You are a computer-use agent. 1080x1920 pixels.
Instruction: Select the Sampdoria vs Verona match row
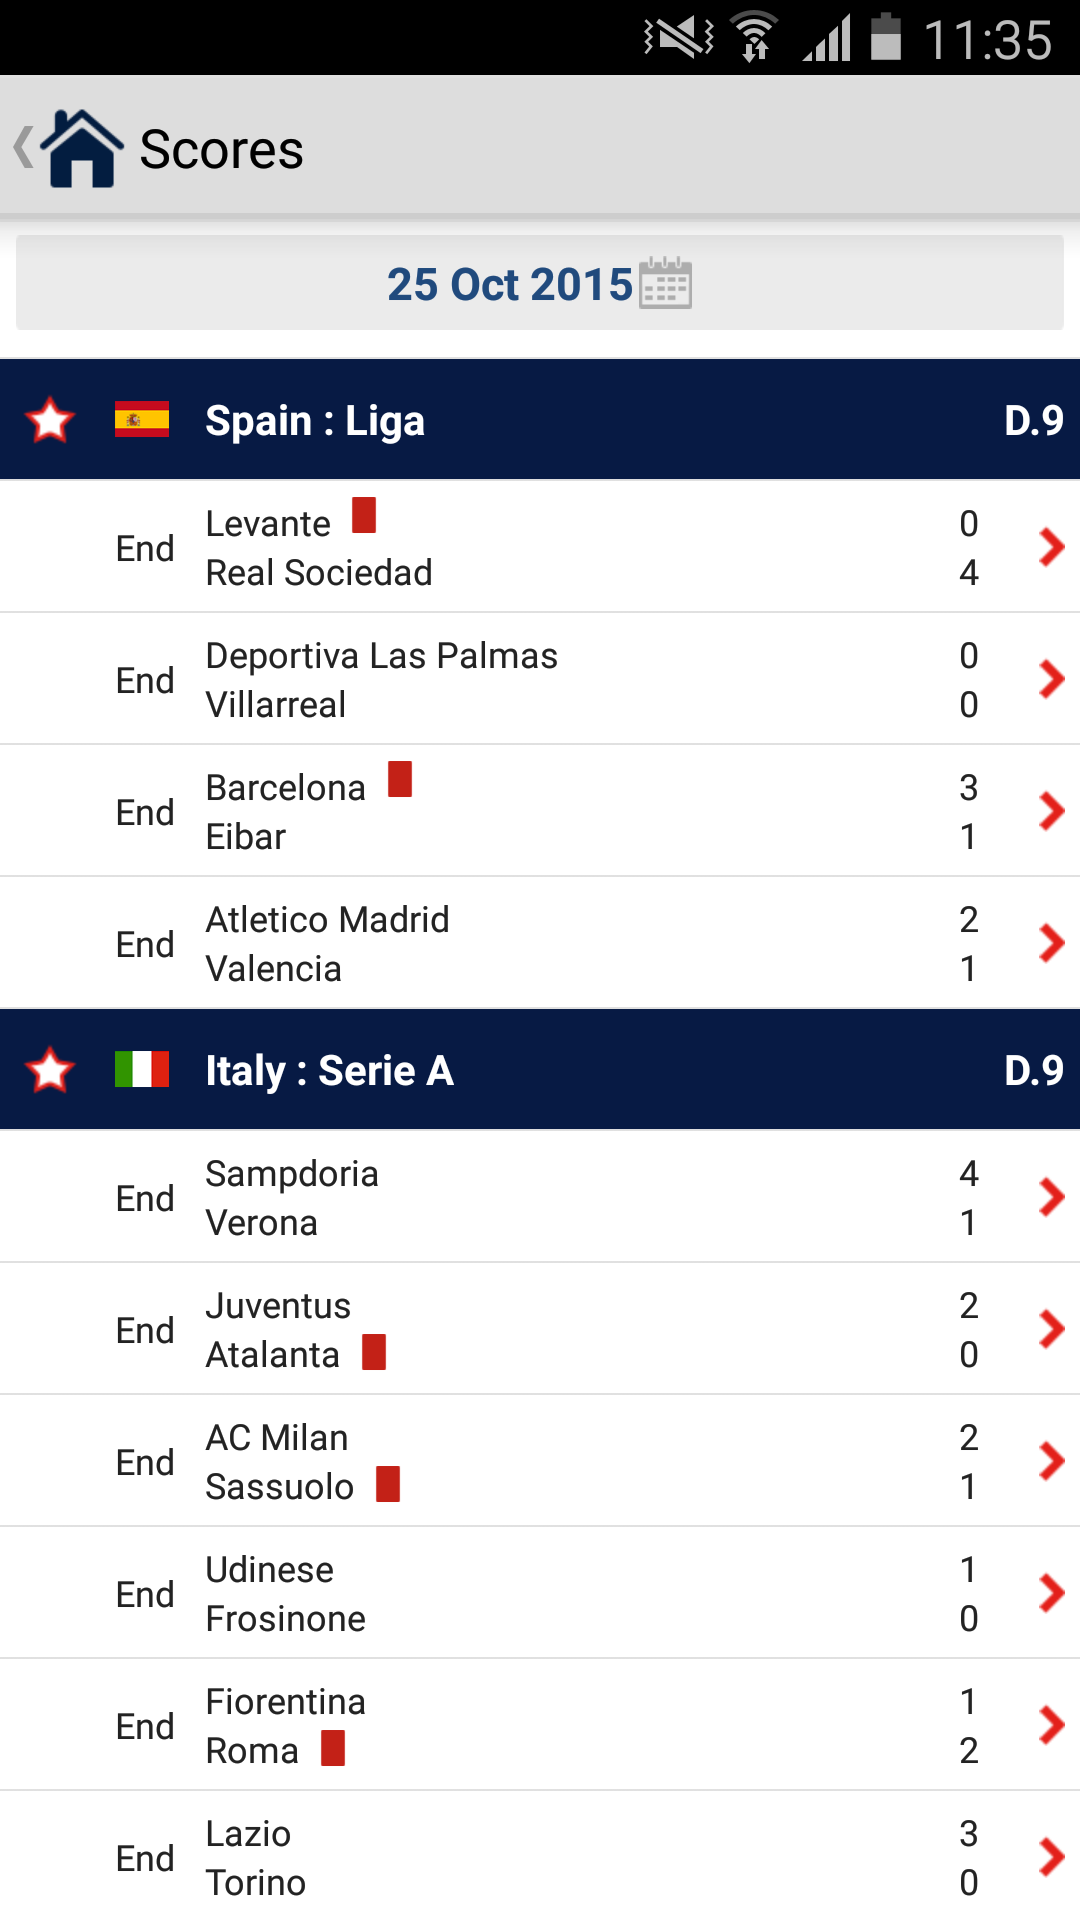pos(540,1197)
